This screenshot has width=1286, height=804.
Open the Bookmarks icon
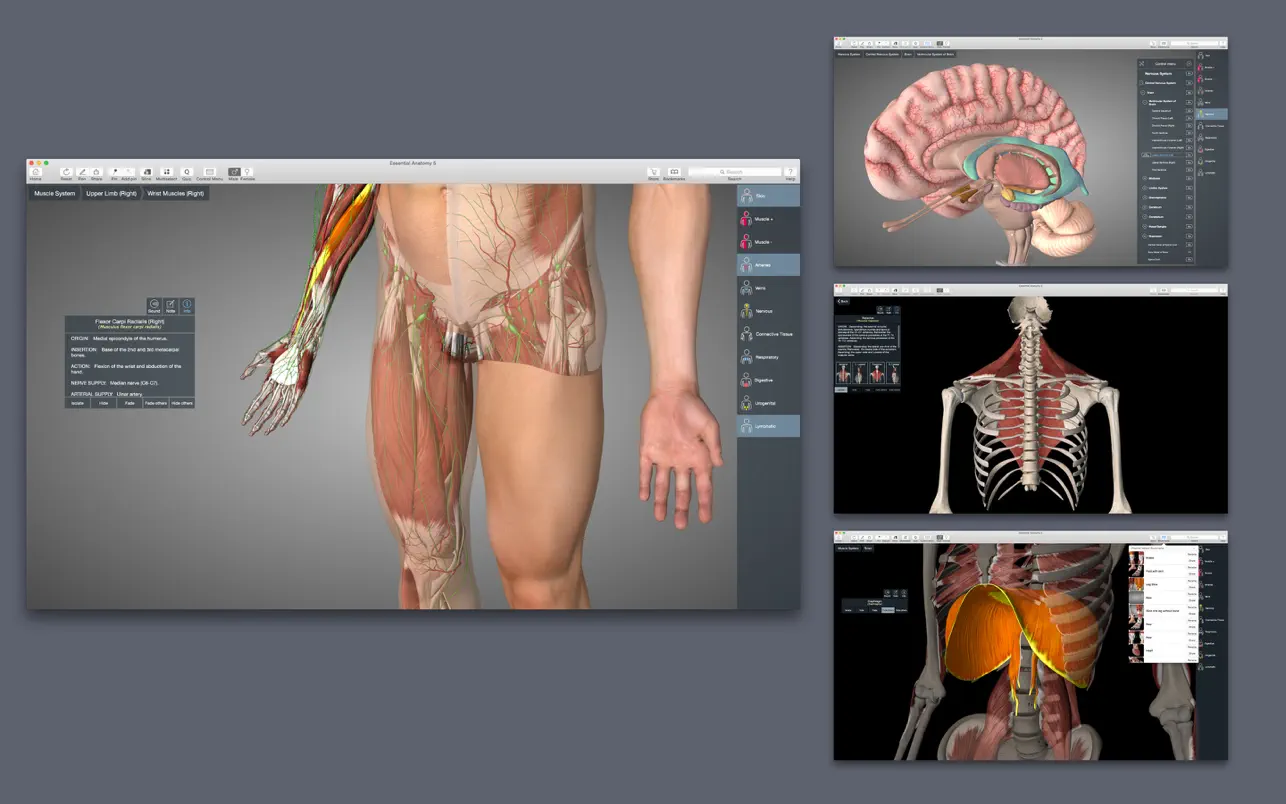pyautogui.click(x=674, y=172)
